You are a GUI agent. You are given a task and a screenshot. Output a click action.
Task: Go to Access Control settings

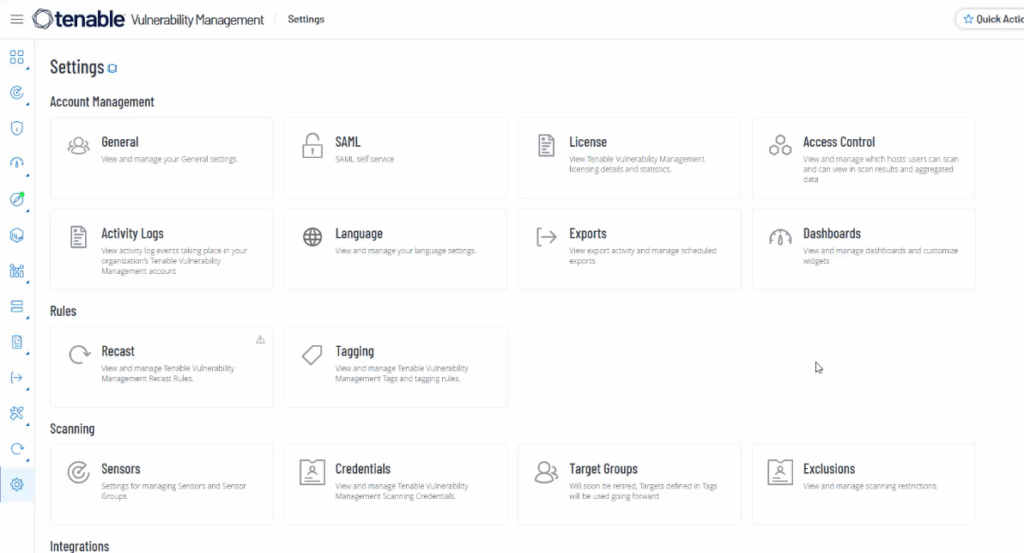click(x=863, y=157)
